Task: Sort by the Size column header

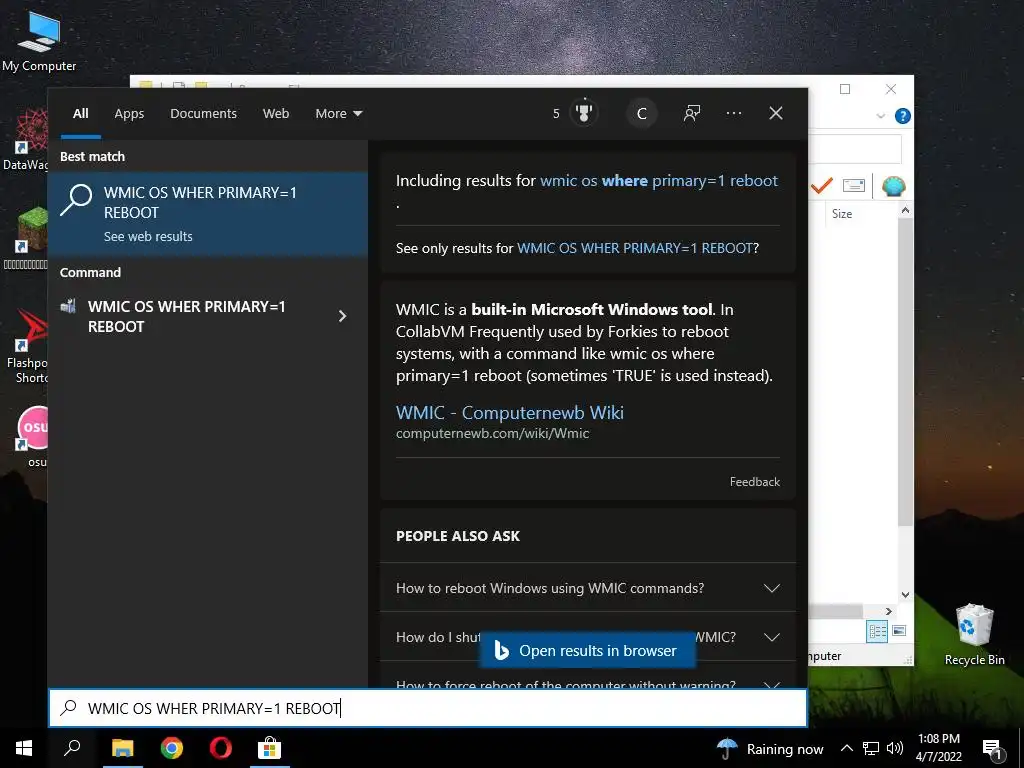Action: (842, 214)
